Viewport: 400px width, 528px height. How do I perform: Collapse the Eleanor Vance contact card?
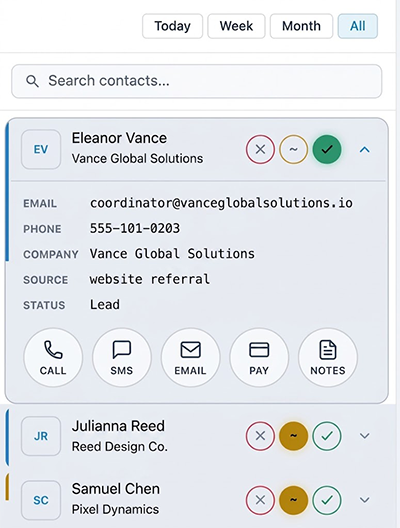click(x=365, y=150)
